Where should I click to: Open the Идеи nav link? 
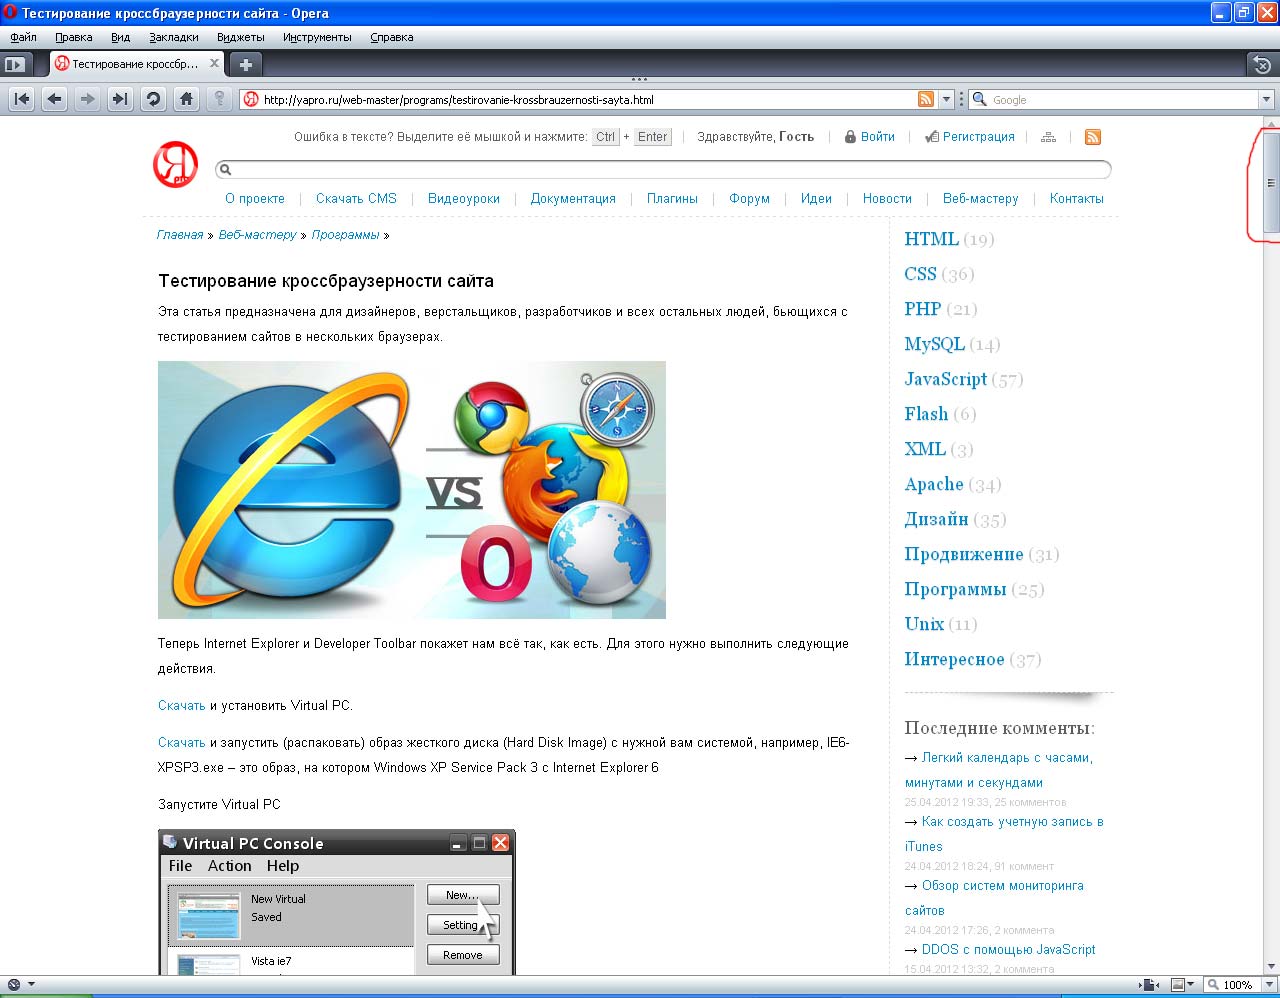pyautogui.click(x=816, y=198)
